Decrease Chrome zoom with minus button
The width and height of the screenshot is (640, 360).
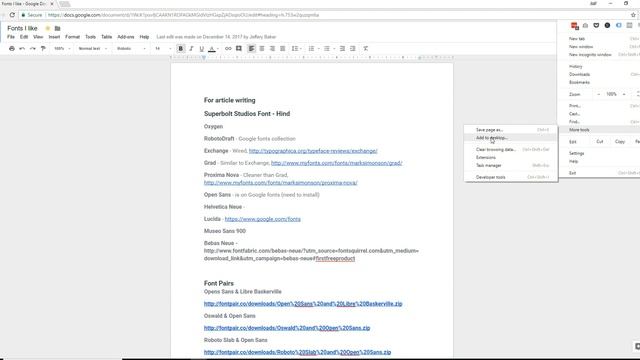(x=599, y=94)
